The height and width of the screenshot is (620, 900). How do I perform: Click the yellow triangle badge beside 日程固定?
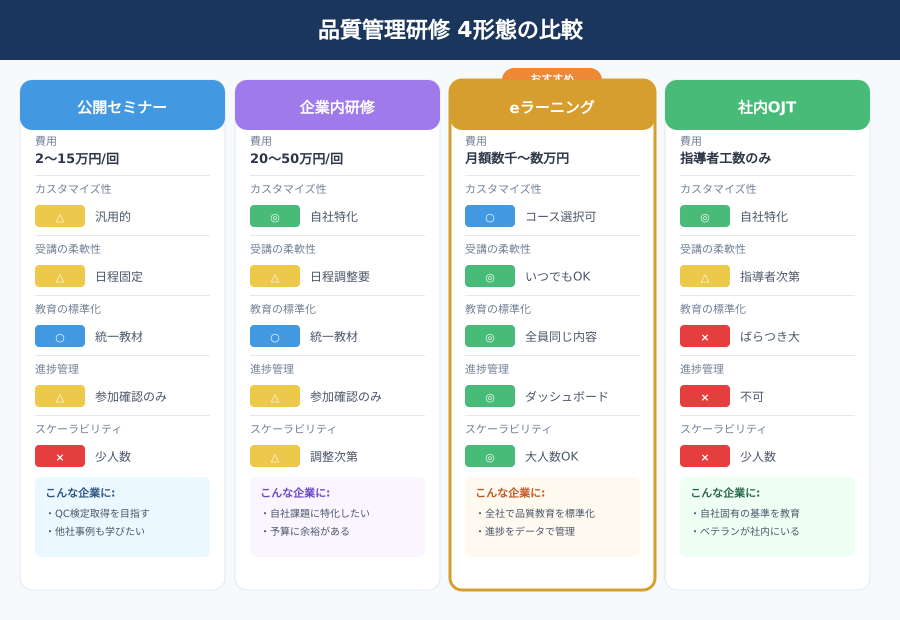[x=60, y=276]
